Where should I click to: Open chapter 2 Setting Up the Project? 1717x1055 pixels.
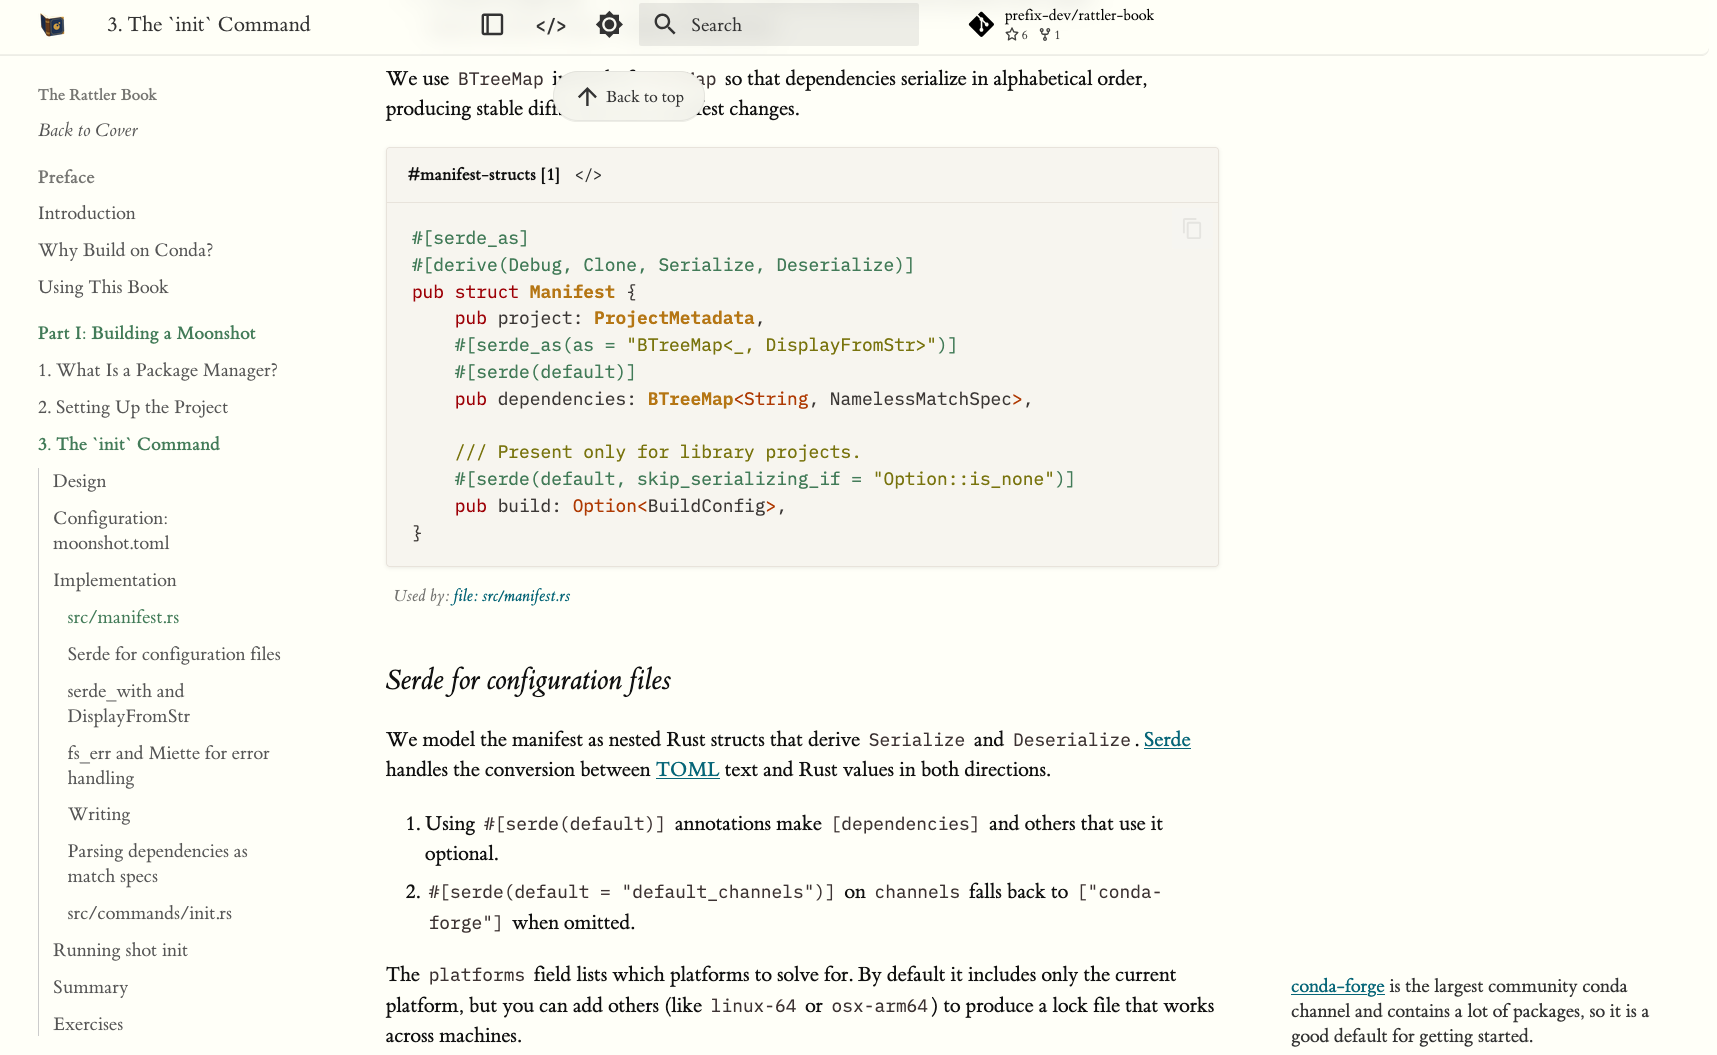click(133, 407)
